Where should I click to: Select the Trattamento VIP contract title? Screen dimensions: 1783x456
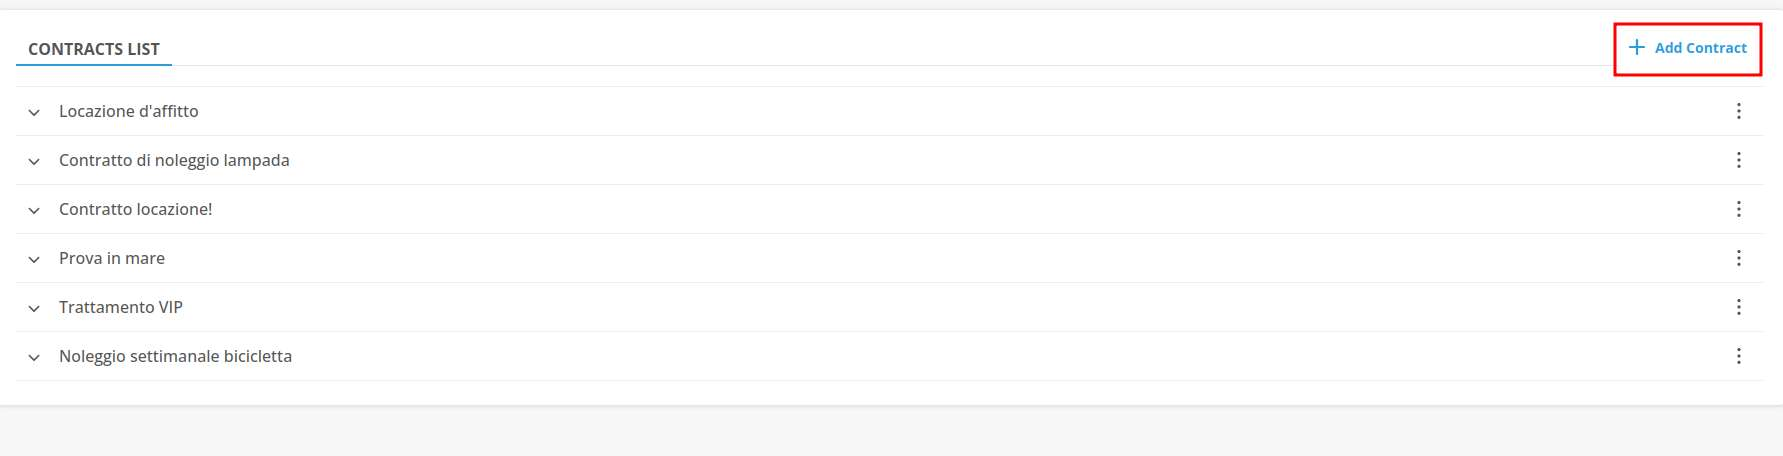[x=121, y=307]
